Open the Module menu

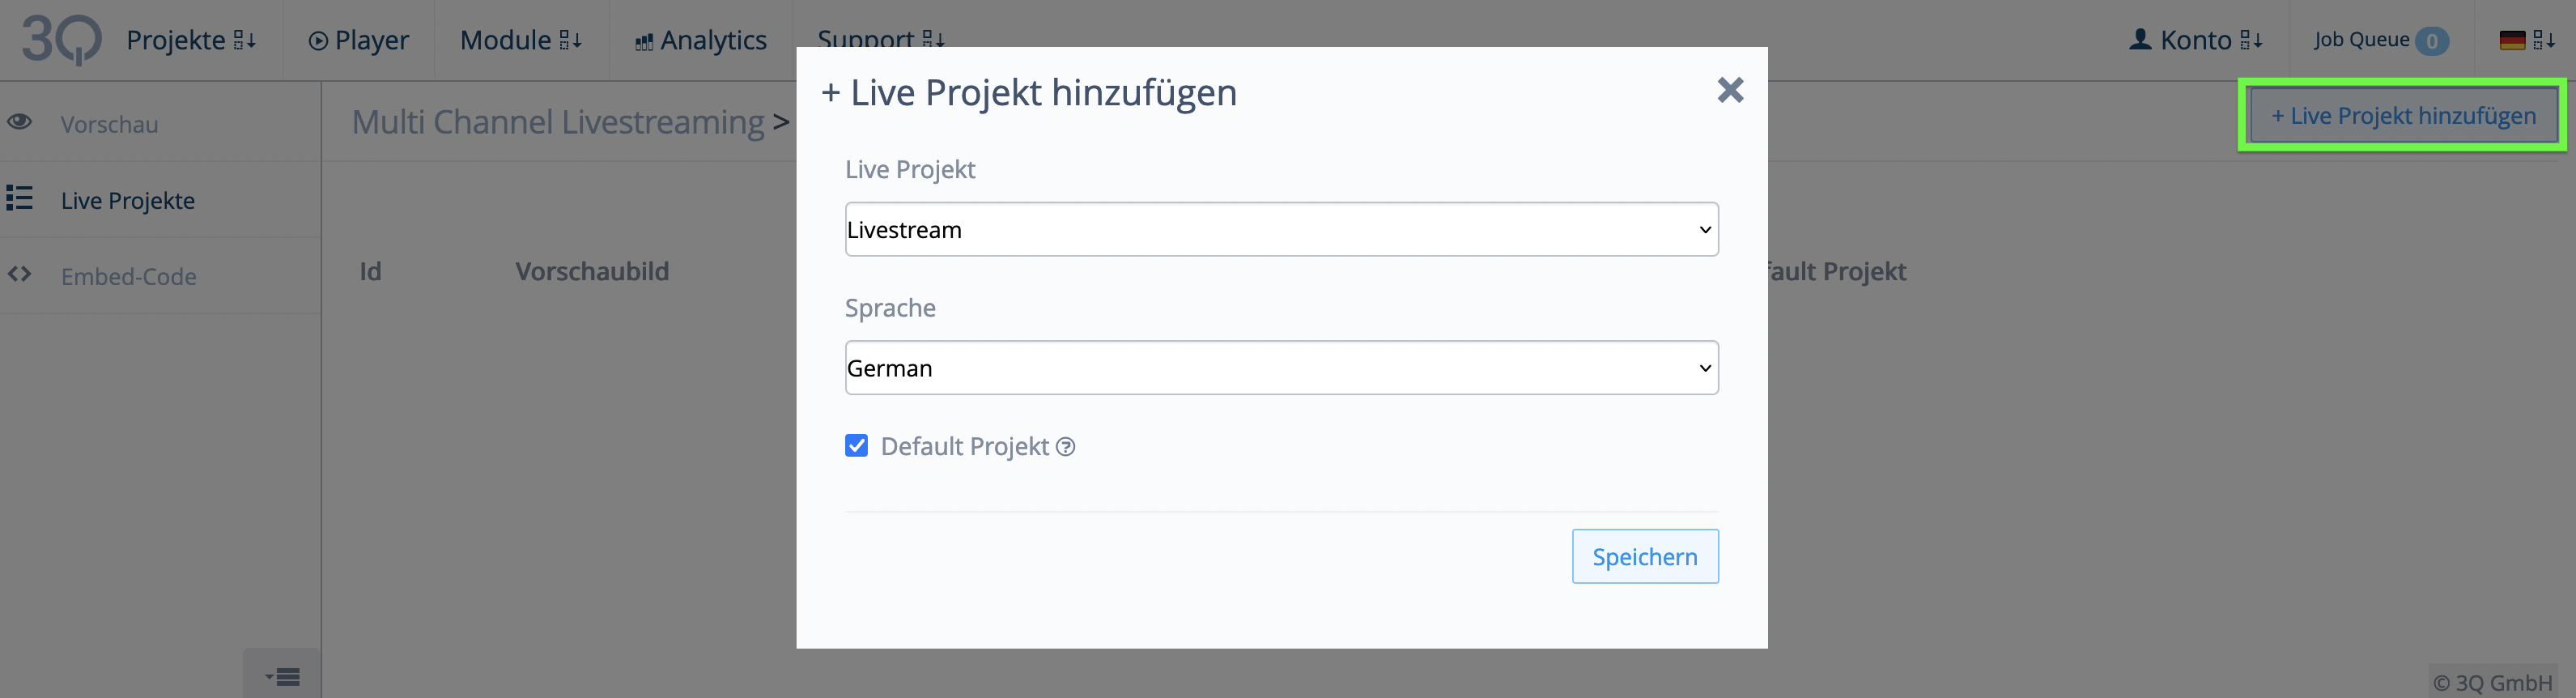point(521,40)
